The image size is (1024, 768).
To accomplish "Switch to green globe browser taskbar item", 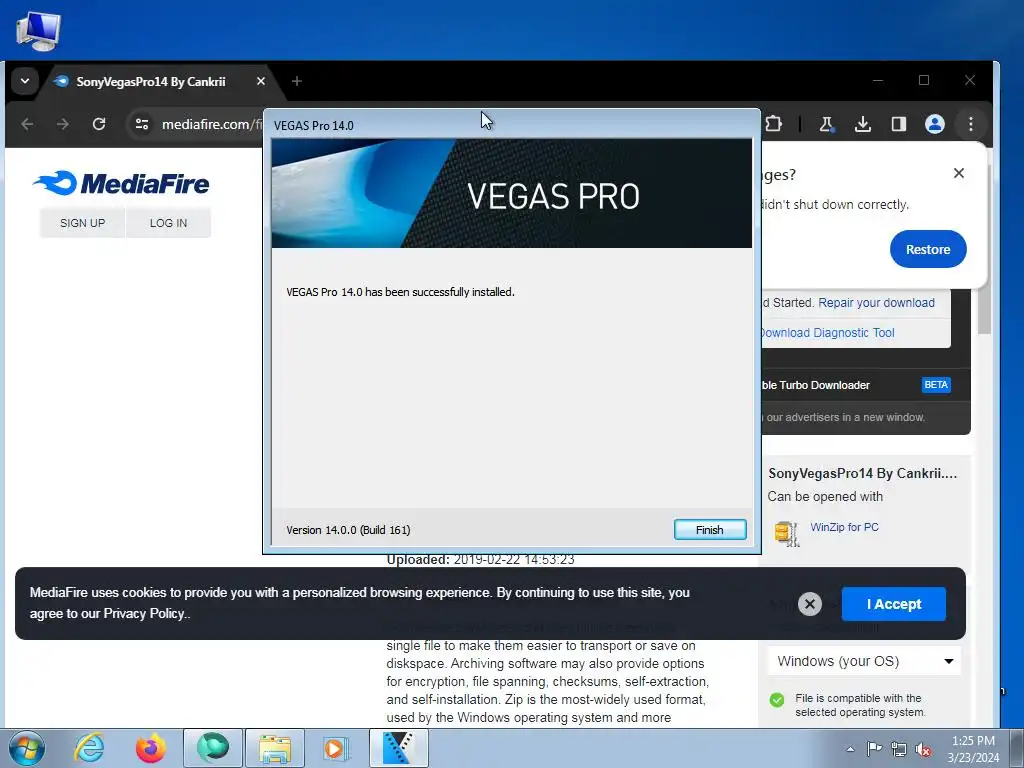I will [213, 748].
